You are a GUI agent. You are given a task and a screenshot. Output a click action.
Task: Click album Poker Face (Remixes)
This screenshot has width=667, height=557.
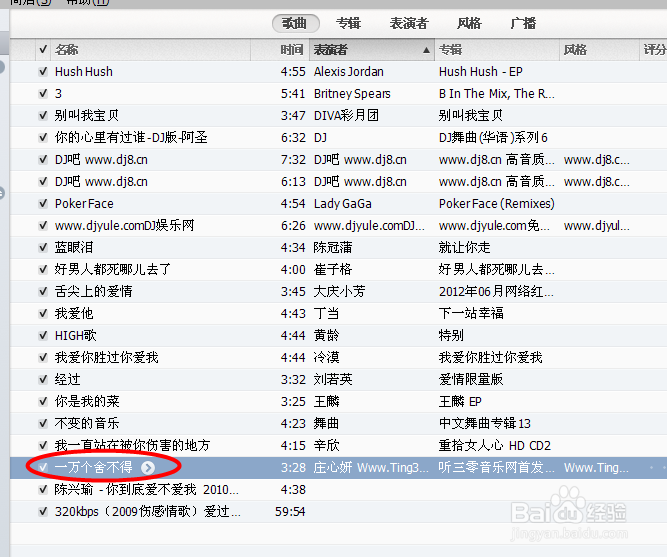[x=497, y=203]
